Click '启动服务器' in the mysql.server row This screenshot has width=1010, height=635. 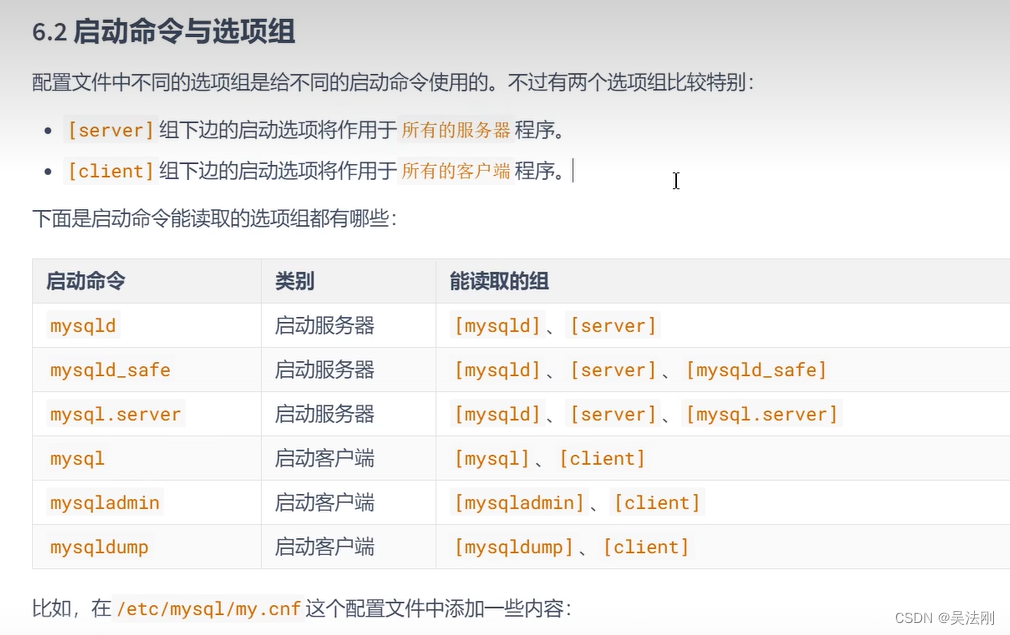pyautogui.click(x=325, y=415)
